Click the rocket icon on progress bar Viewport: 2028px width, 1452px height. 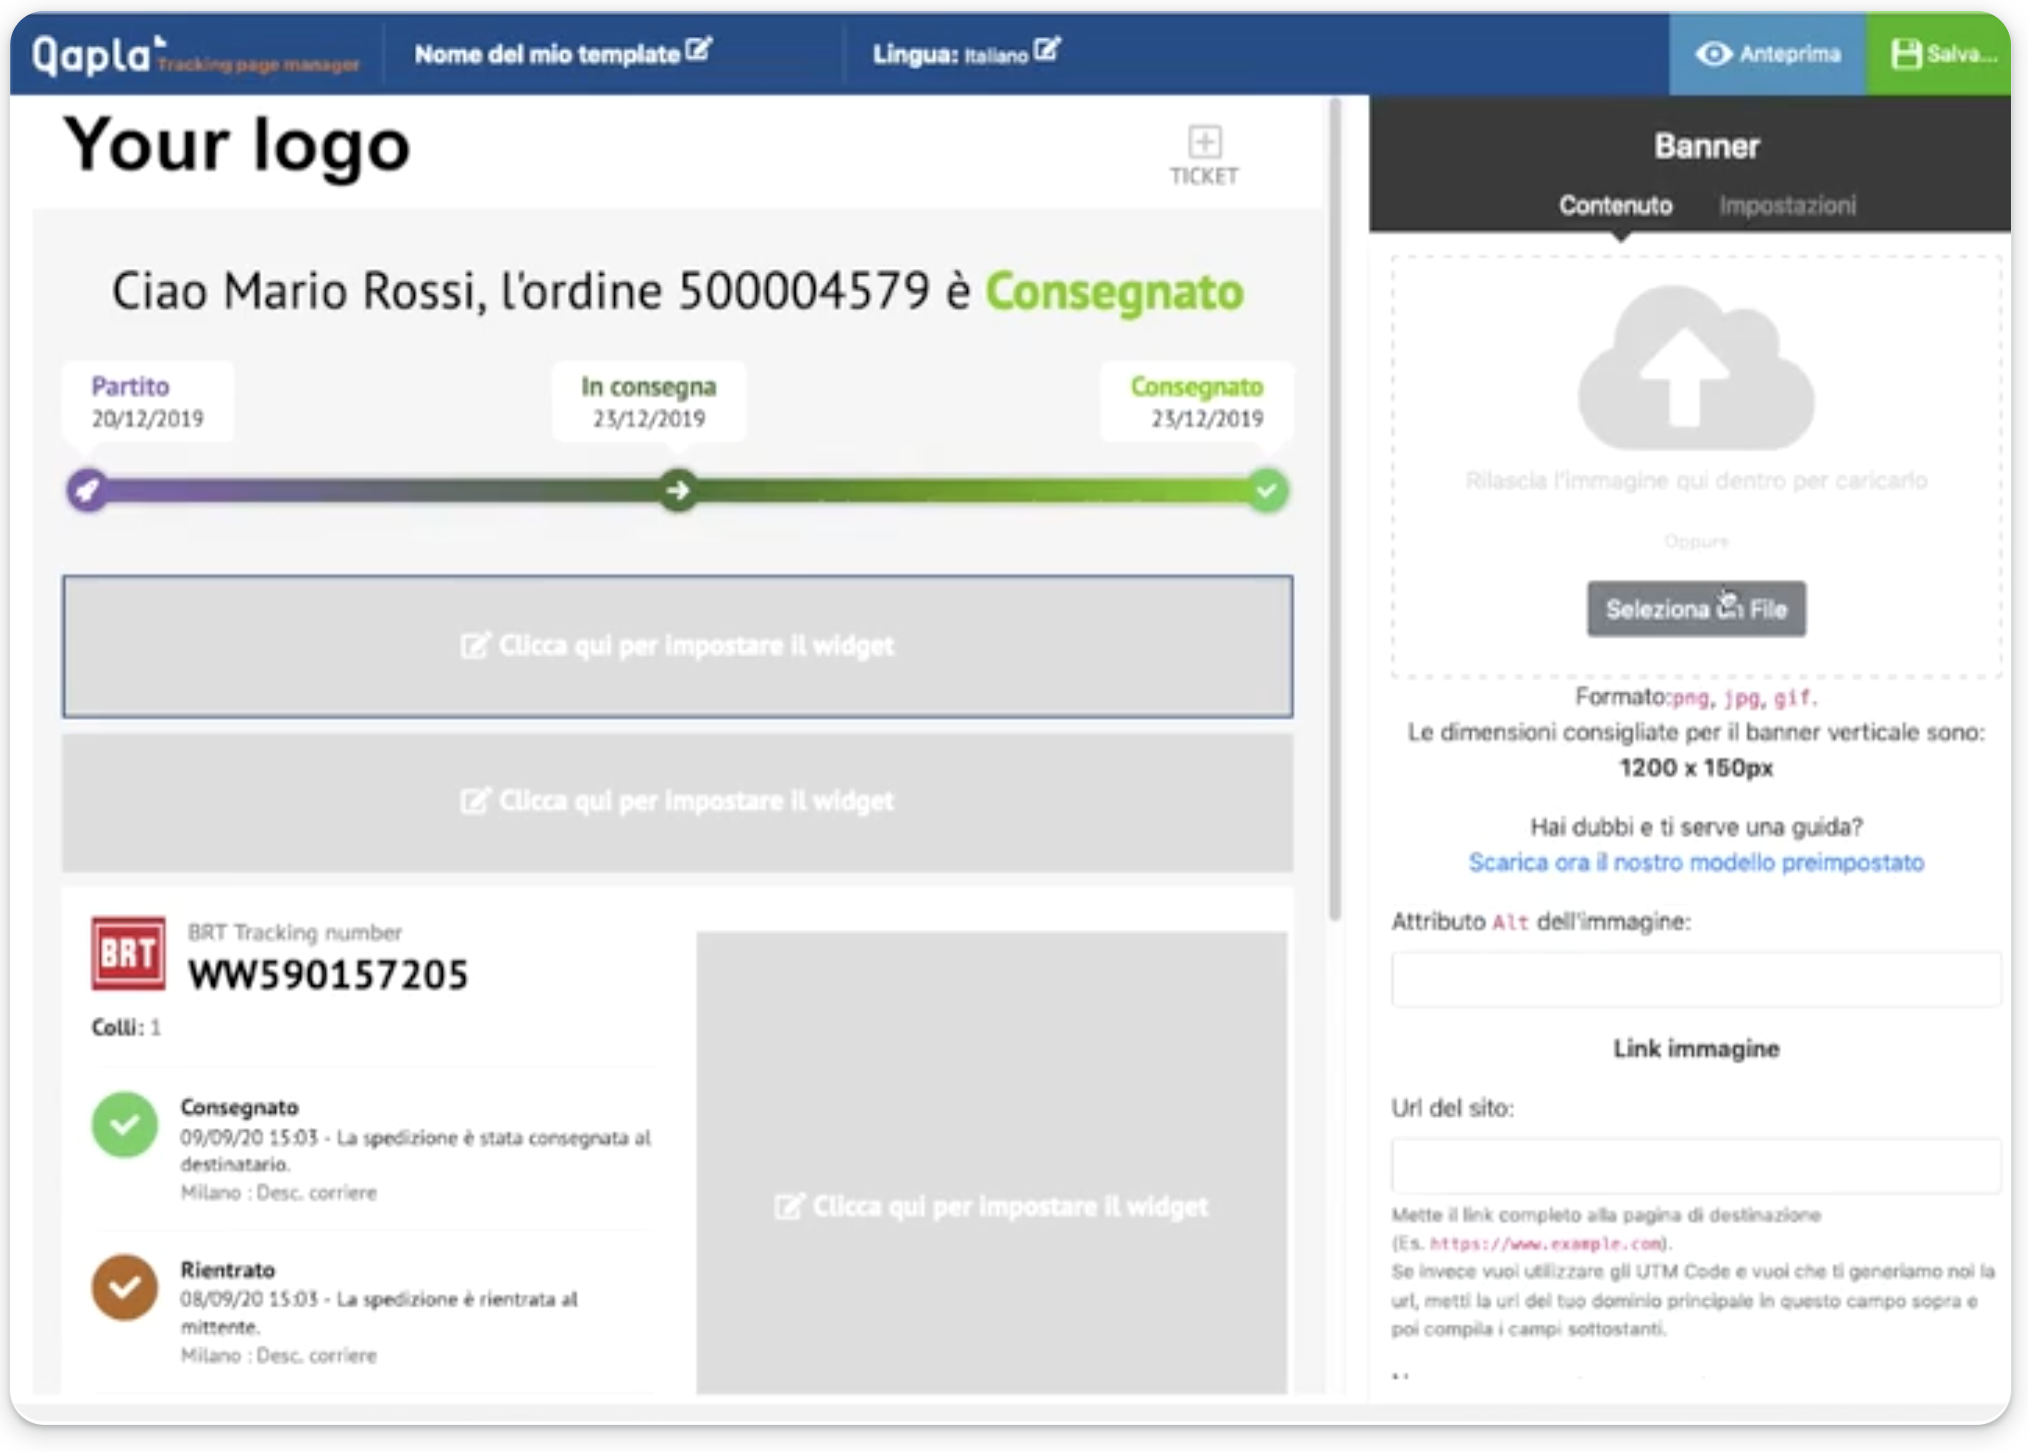(x=88, y=490)
